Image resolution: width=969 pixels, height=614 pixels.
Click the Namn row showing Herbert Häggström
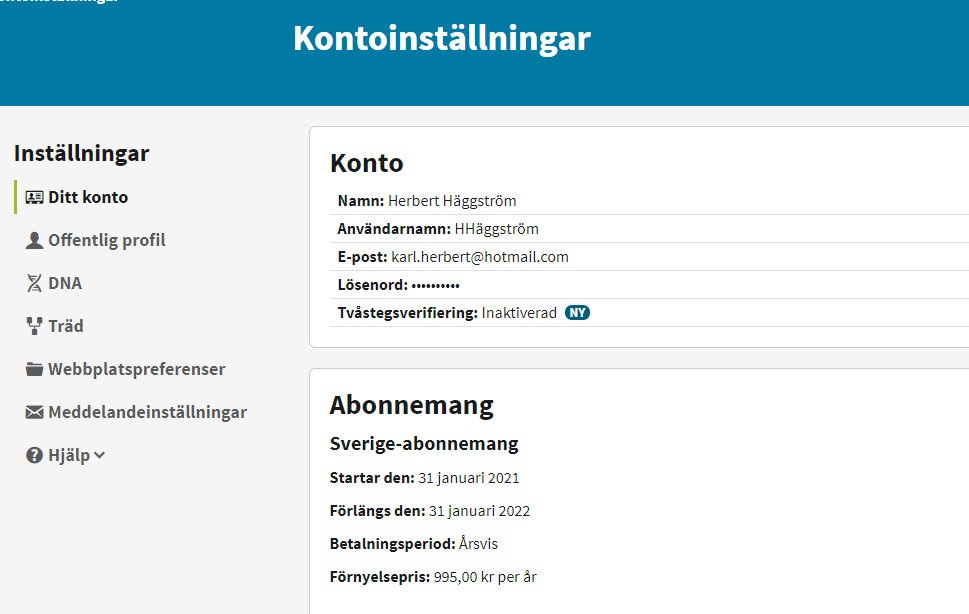tap(428, 201)
